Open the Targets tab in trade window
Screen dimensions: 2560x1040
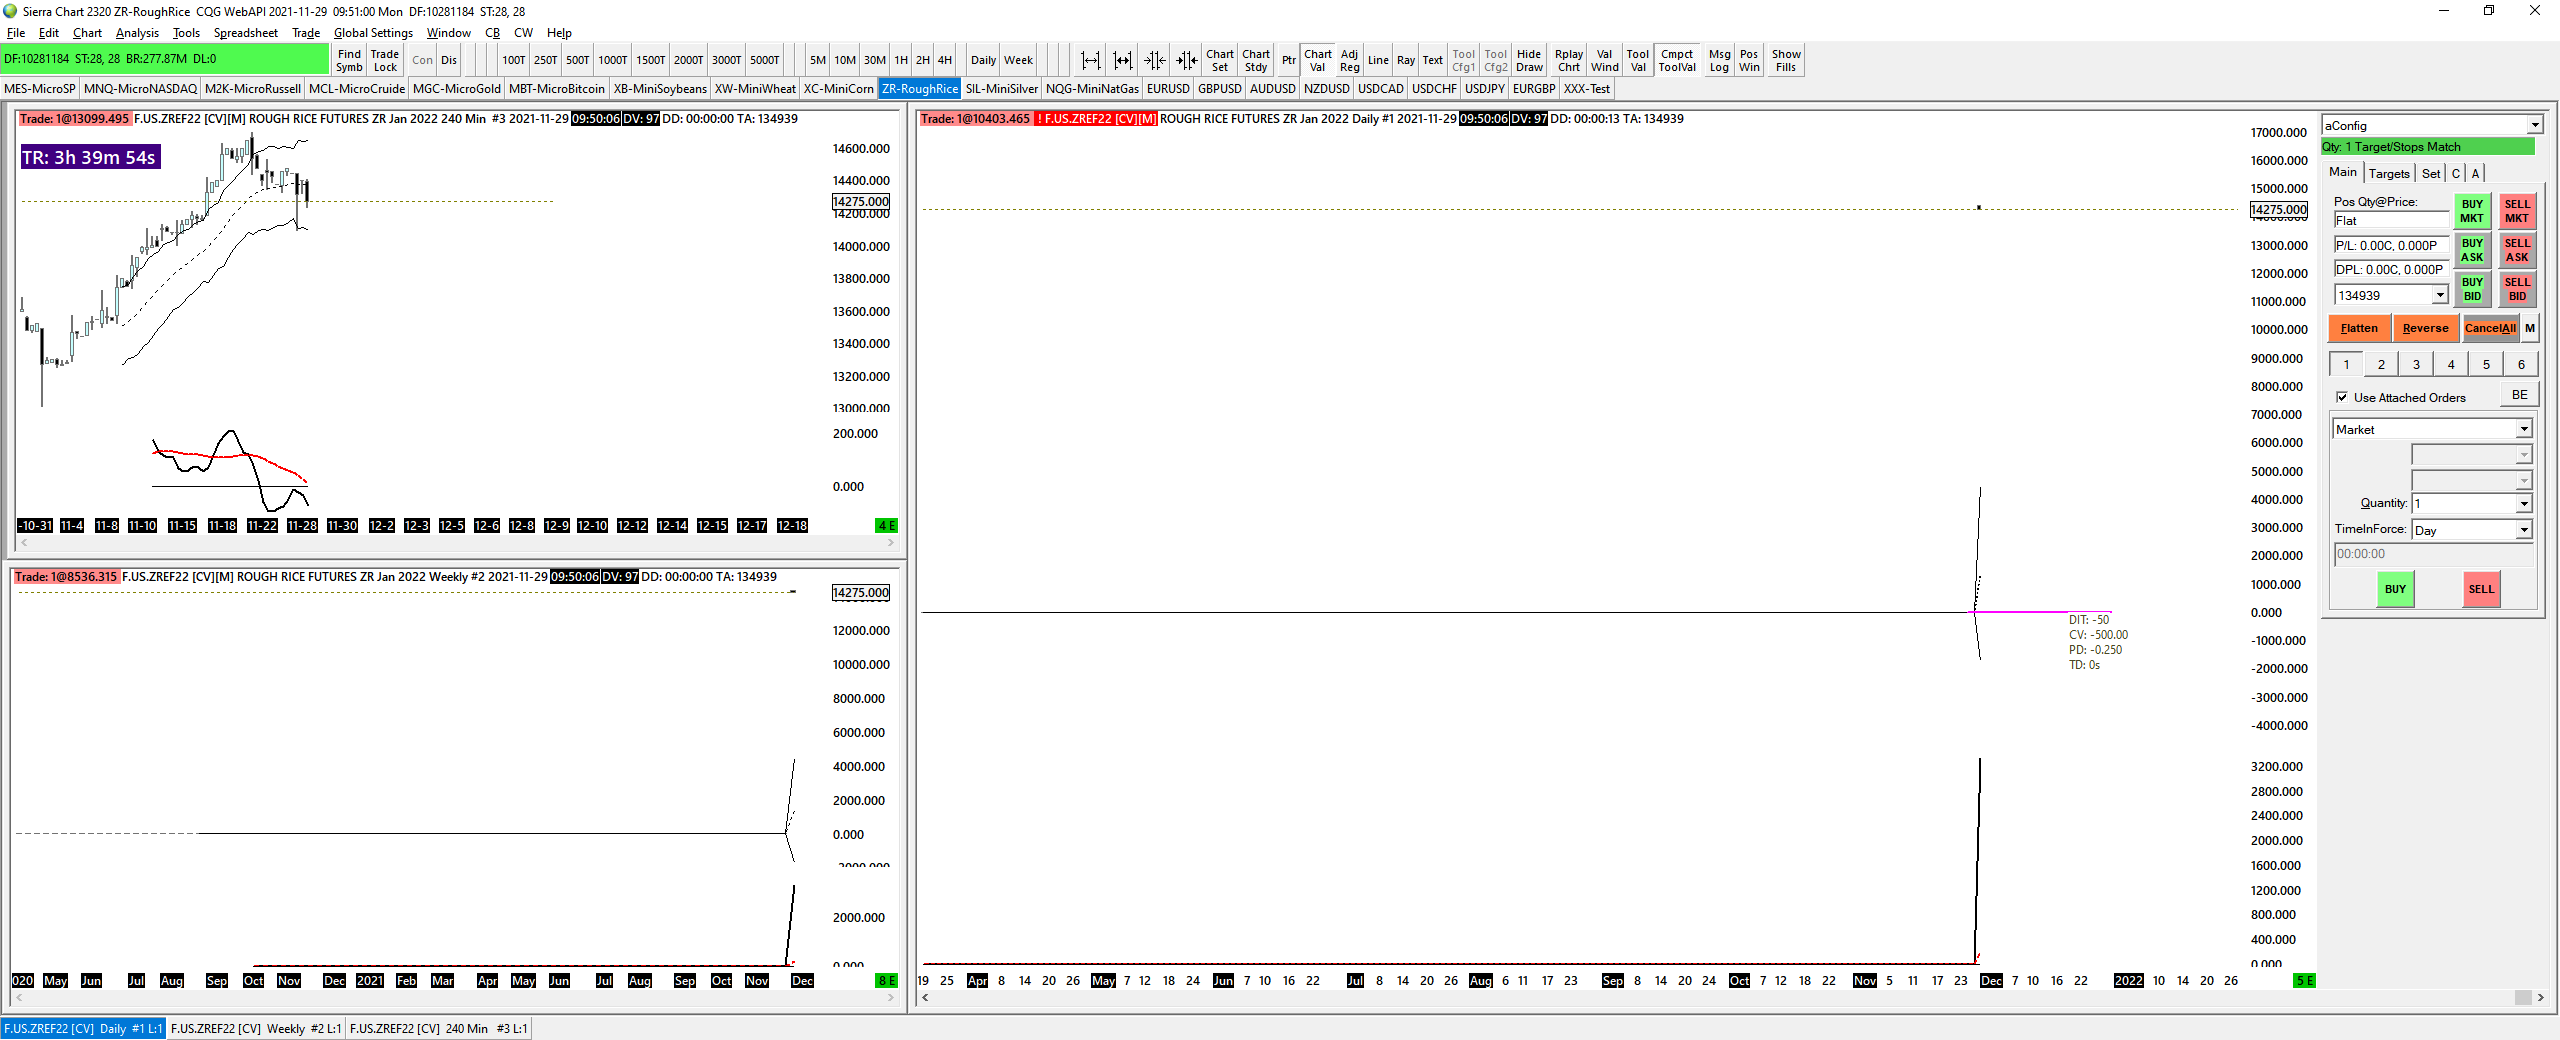pyautogui.click(x=2389, y=173)
